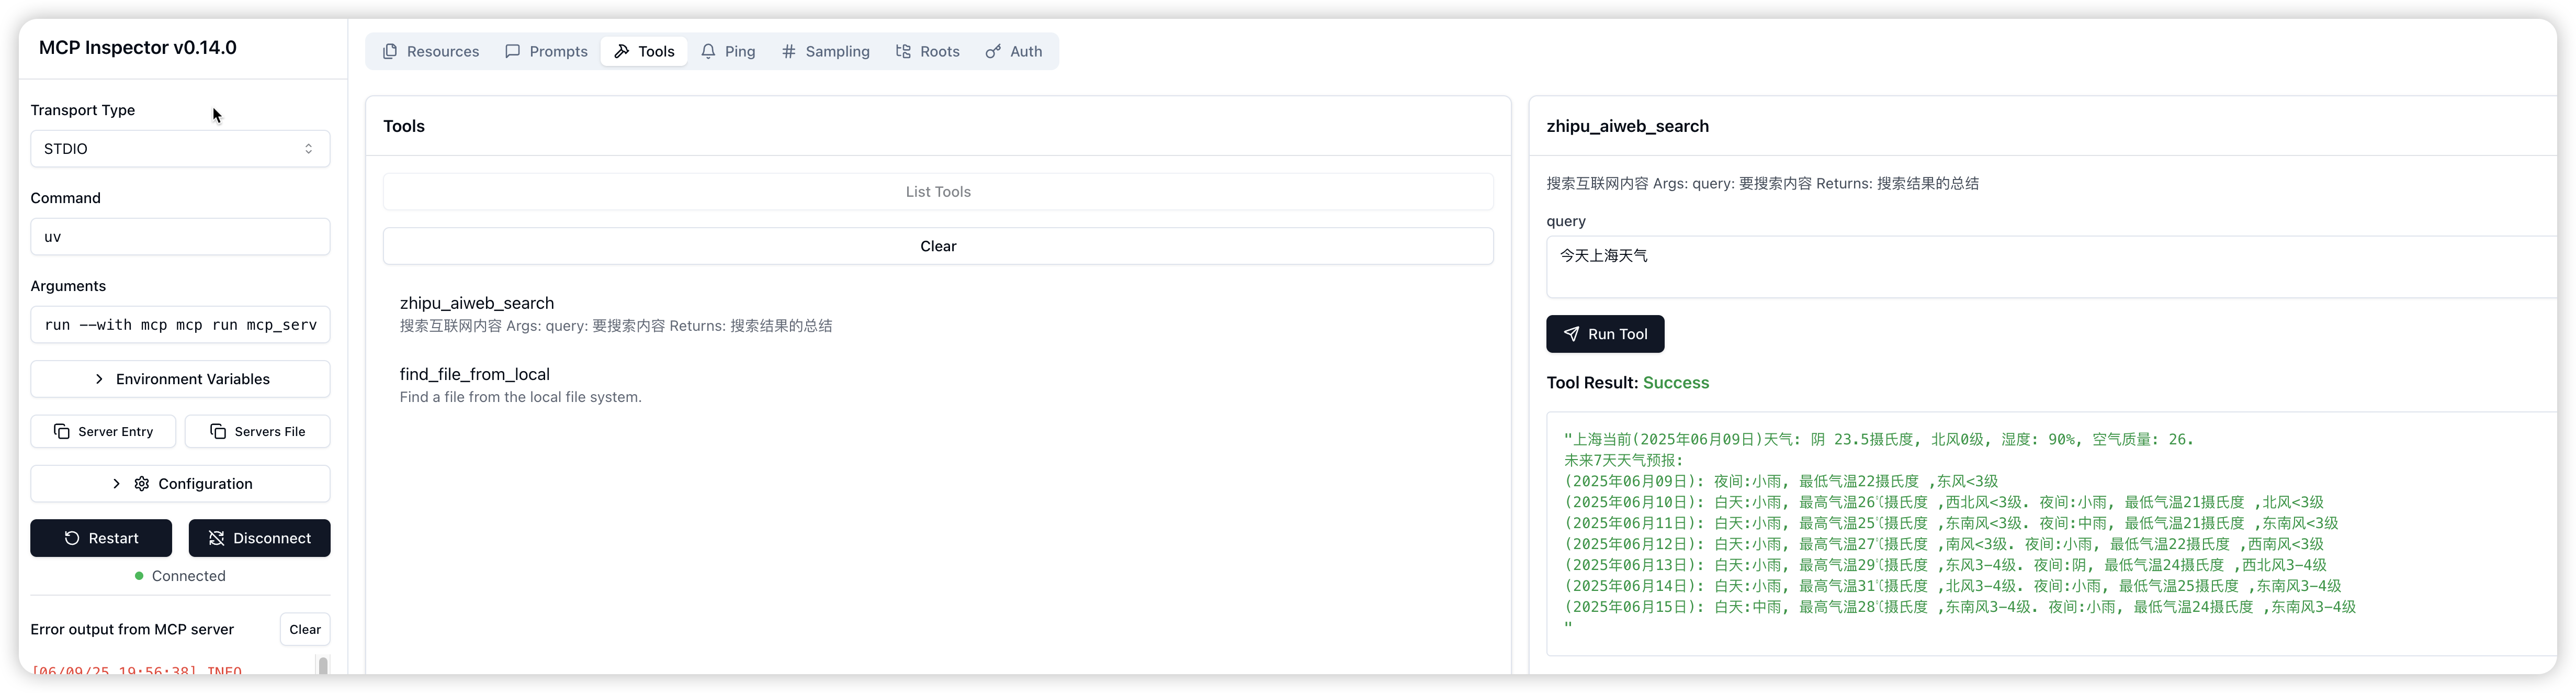Click the Command input containing uv
Image resolution: width=2576 pixels, height=693 pixels.
click(x=180, y=237)
